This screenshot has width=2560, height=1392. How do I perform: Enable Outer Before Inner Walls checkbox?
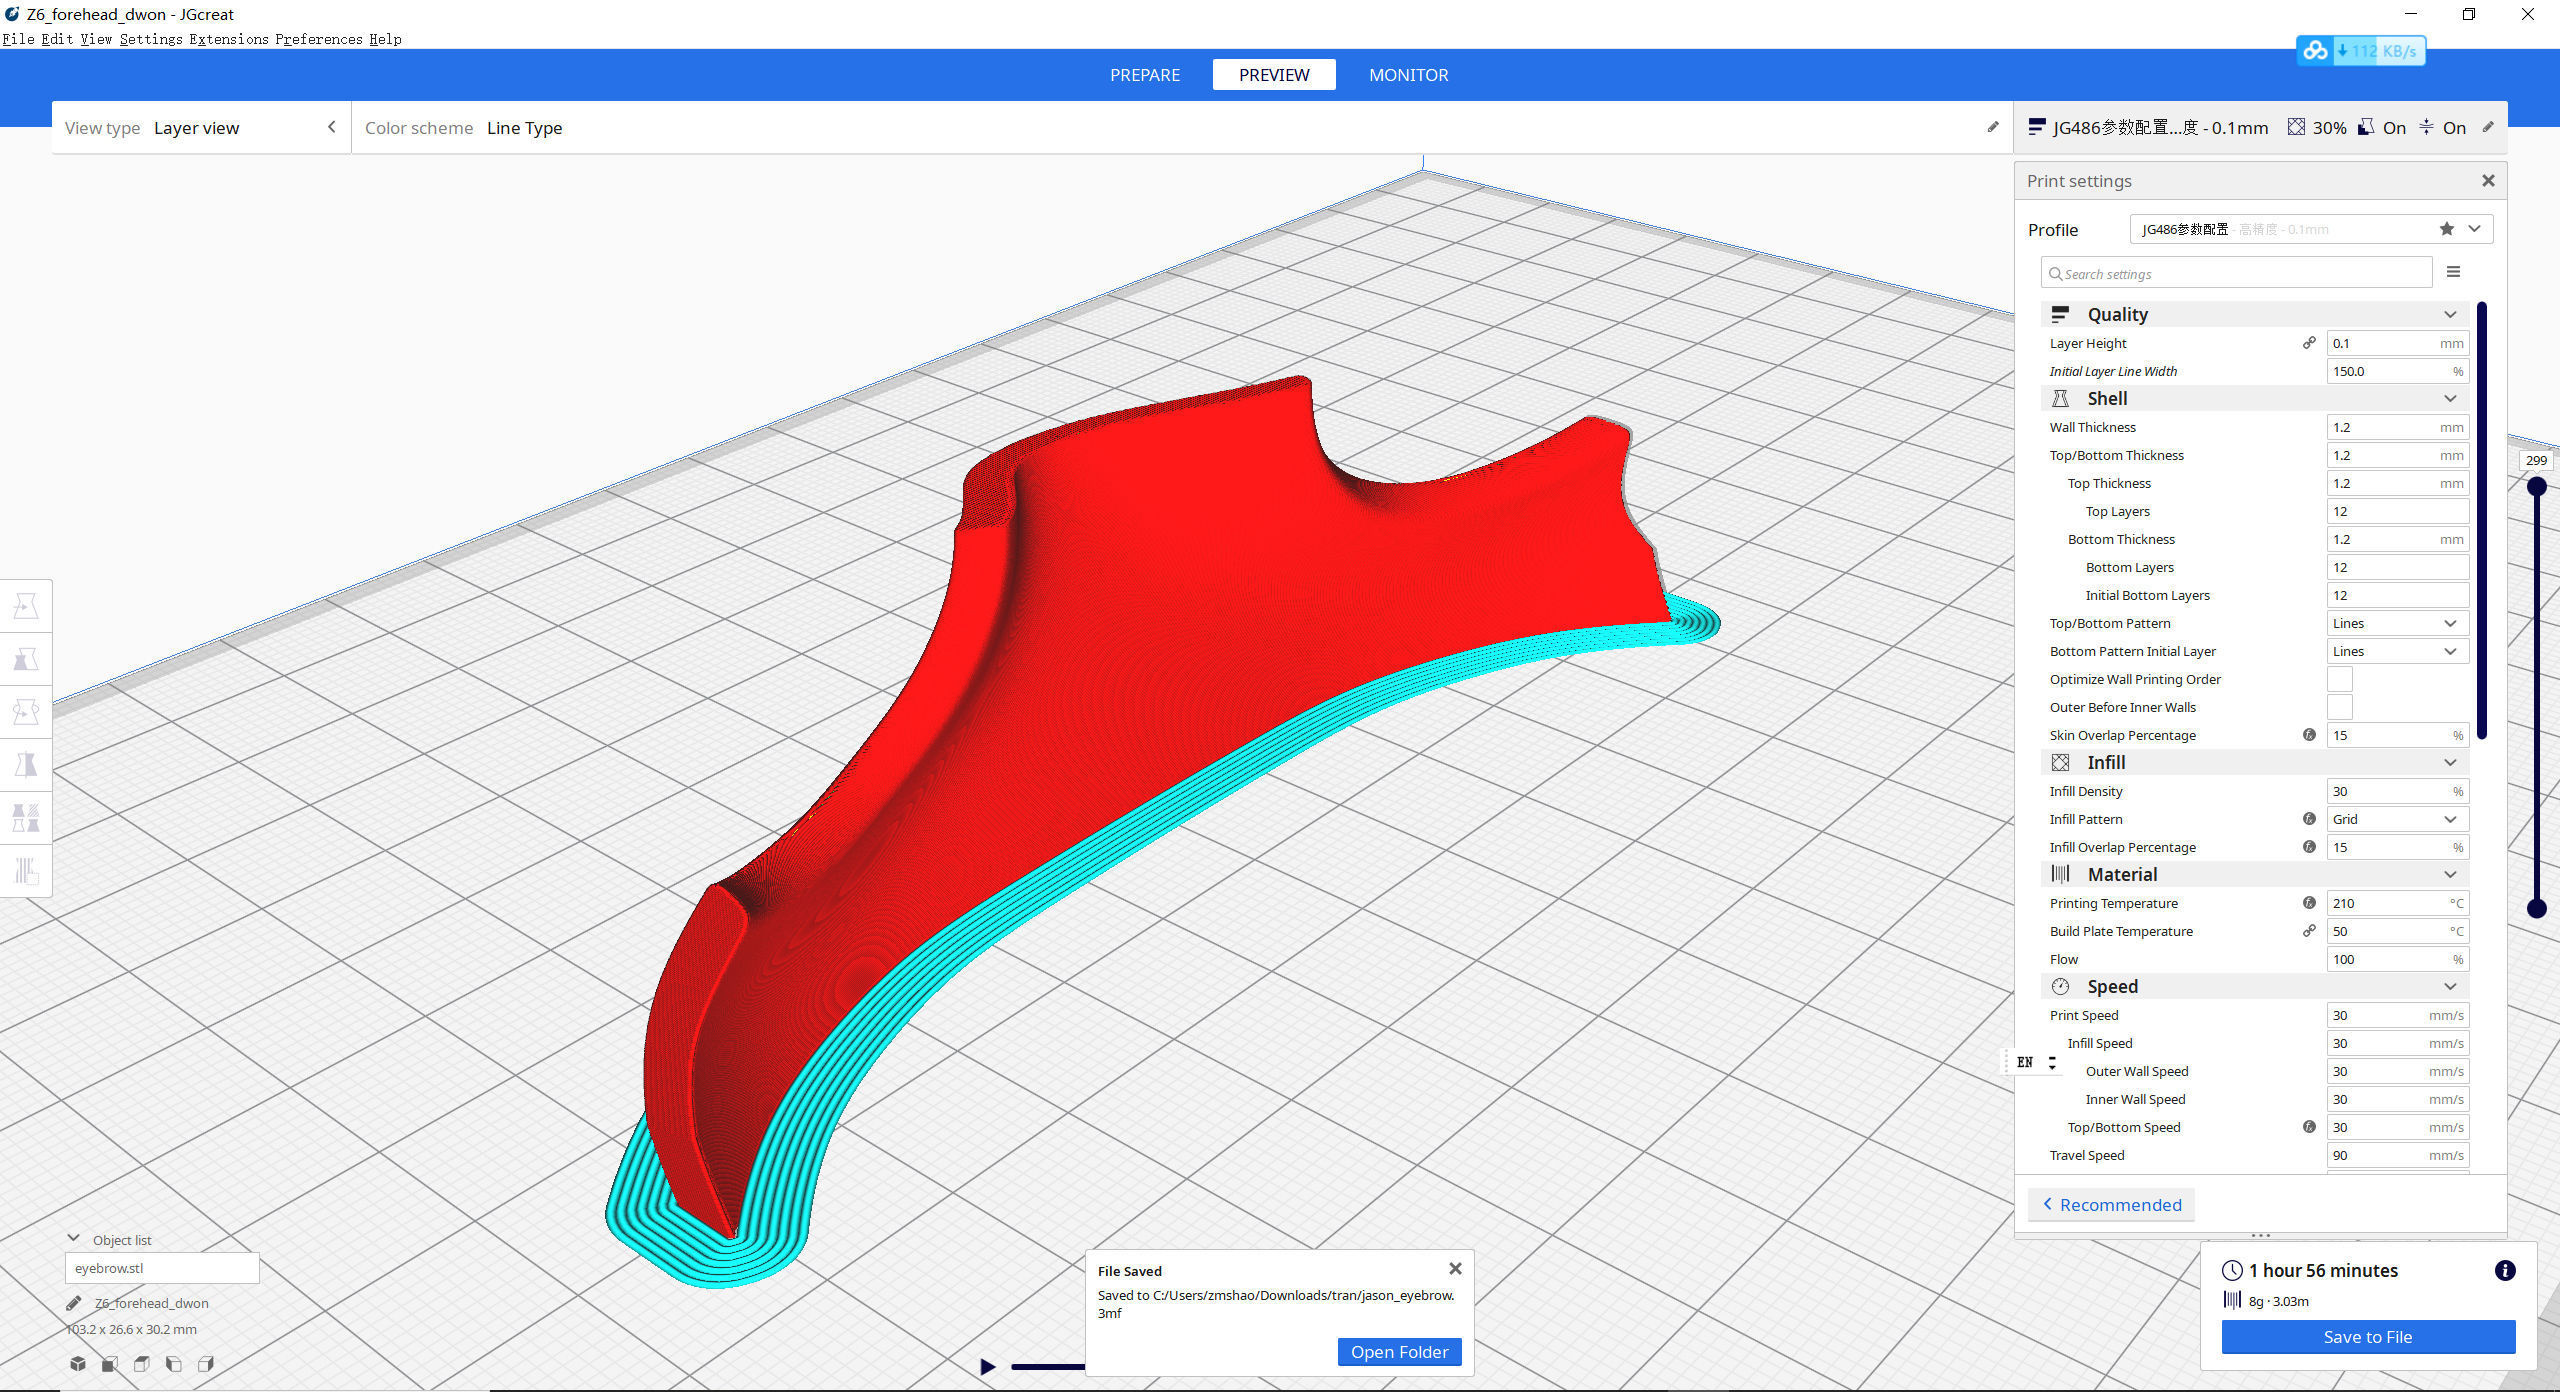click(x=2340, y=707)
